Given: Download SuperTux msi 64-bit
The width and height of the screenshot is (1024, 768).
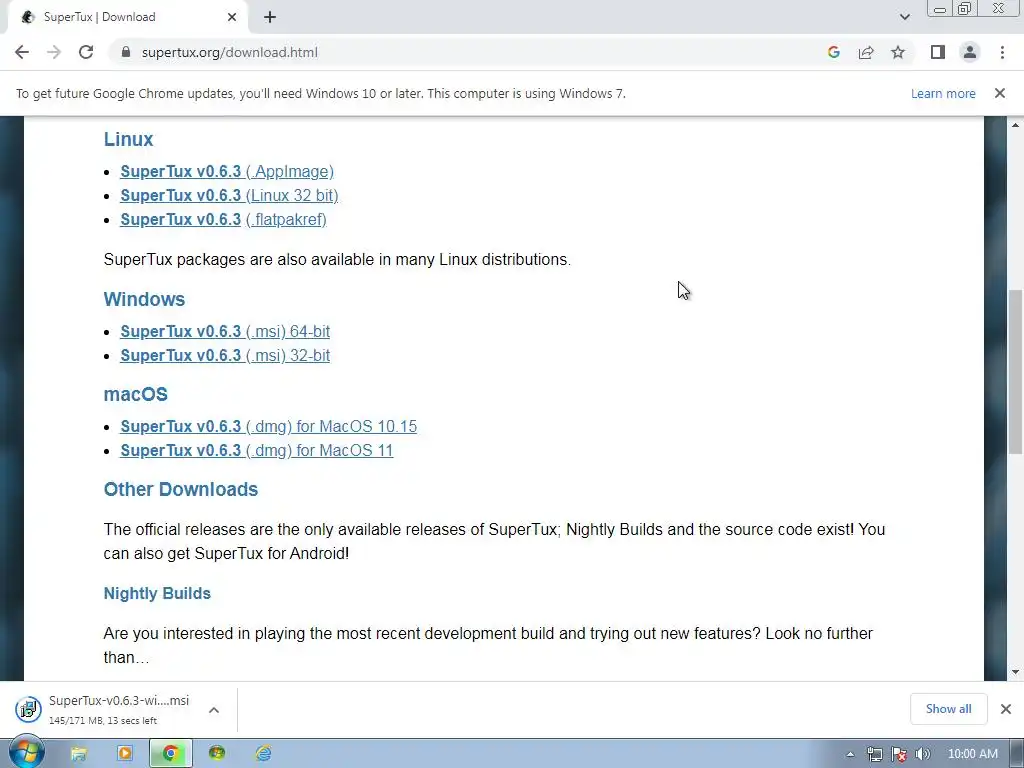Looking at the screenshot, I should tap(225, 332).
